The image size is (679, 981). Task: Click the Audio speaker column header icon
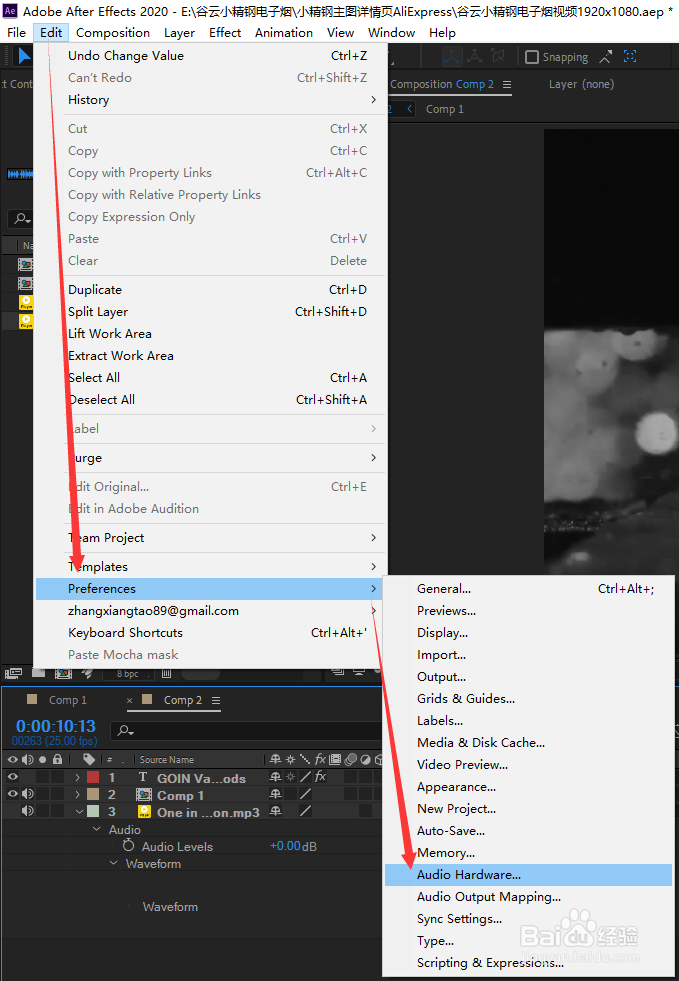coord(28,760)
